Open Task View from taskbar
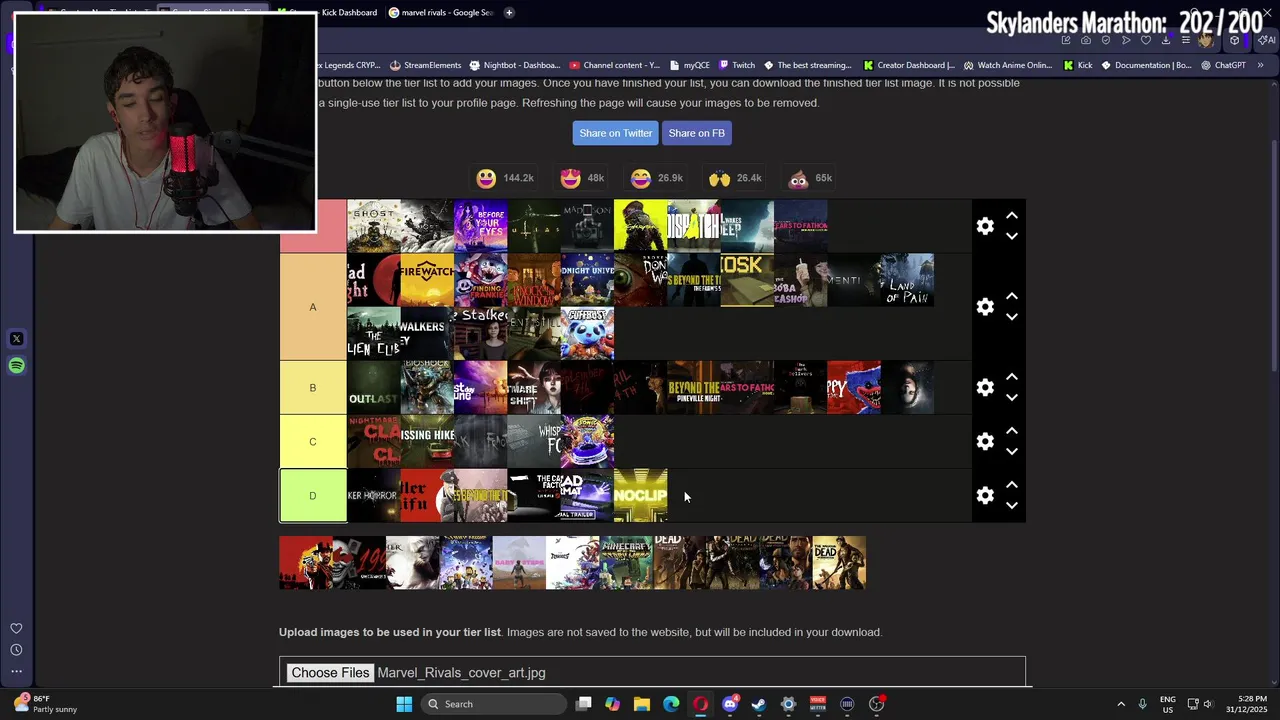 (584, 704)
